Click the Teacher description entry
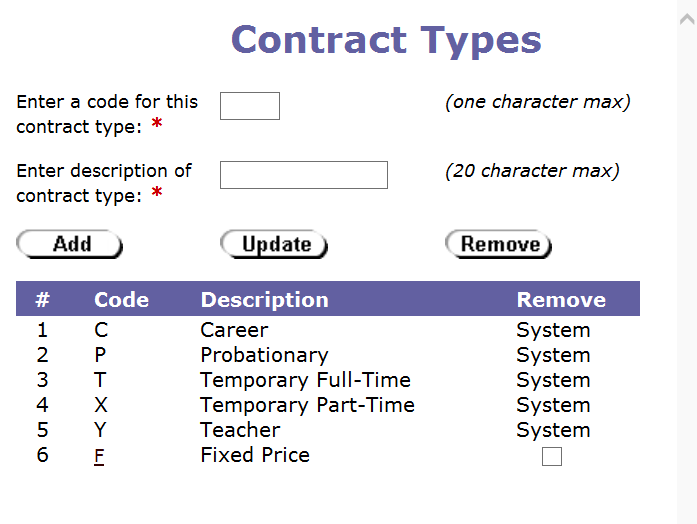Screen dimensions: 697x524 [x=240, y=430]
